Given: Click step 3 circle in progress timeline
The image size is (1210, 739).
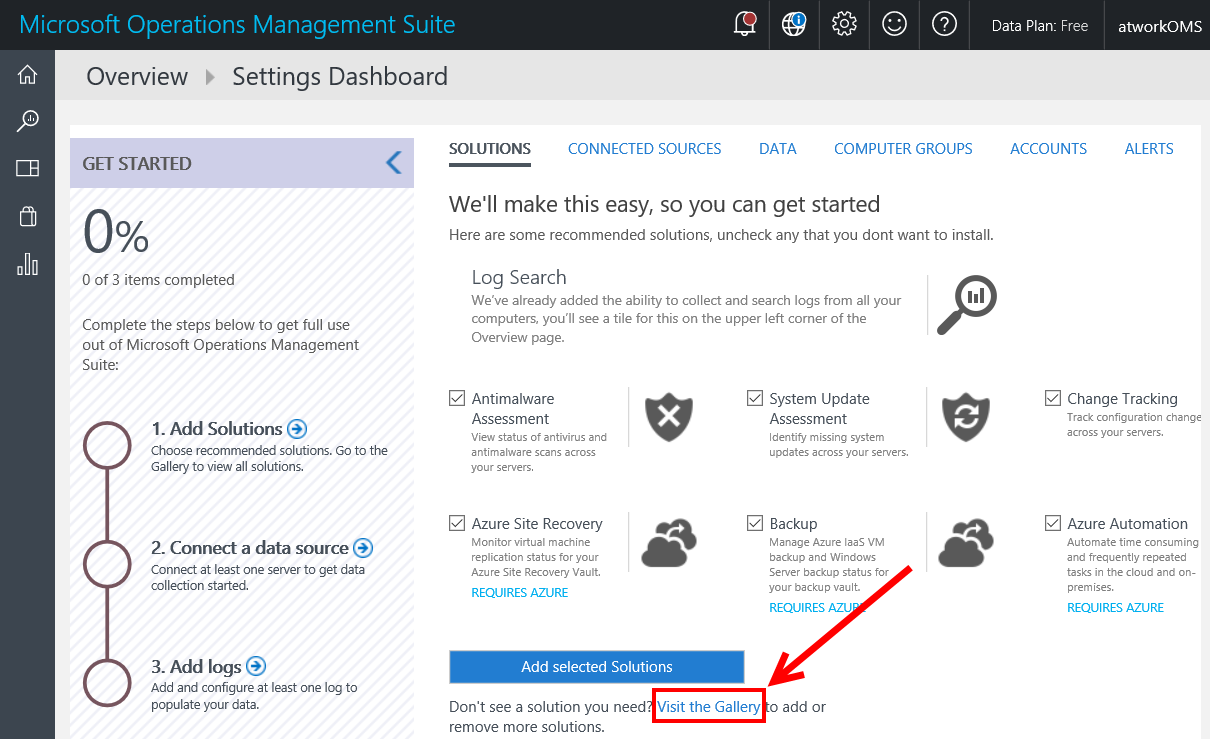Looking at the screenshot, I should [107, 683].
